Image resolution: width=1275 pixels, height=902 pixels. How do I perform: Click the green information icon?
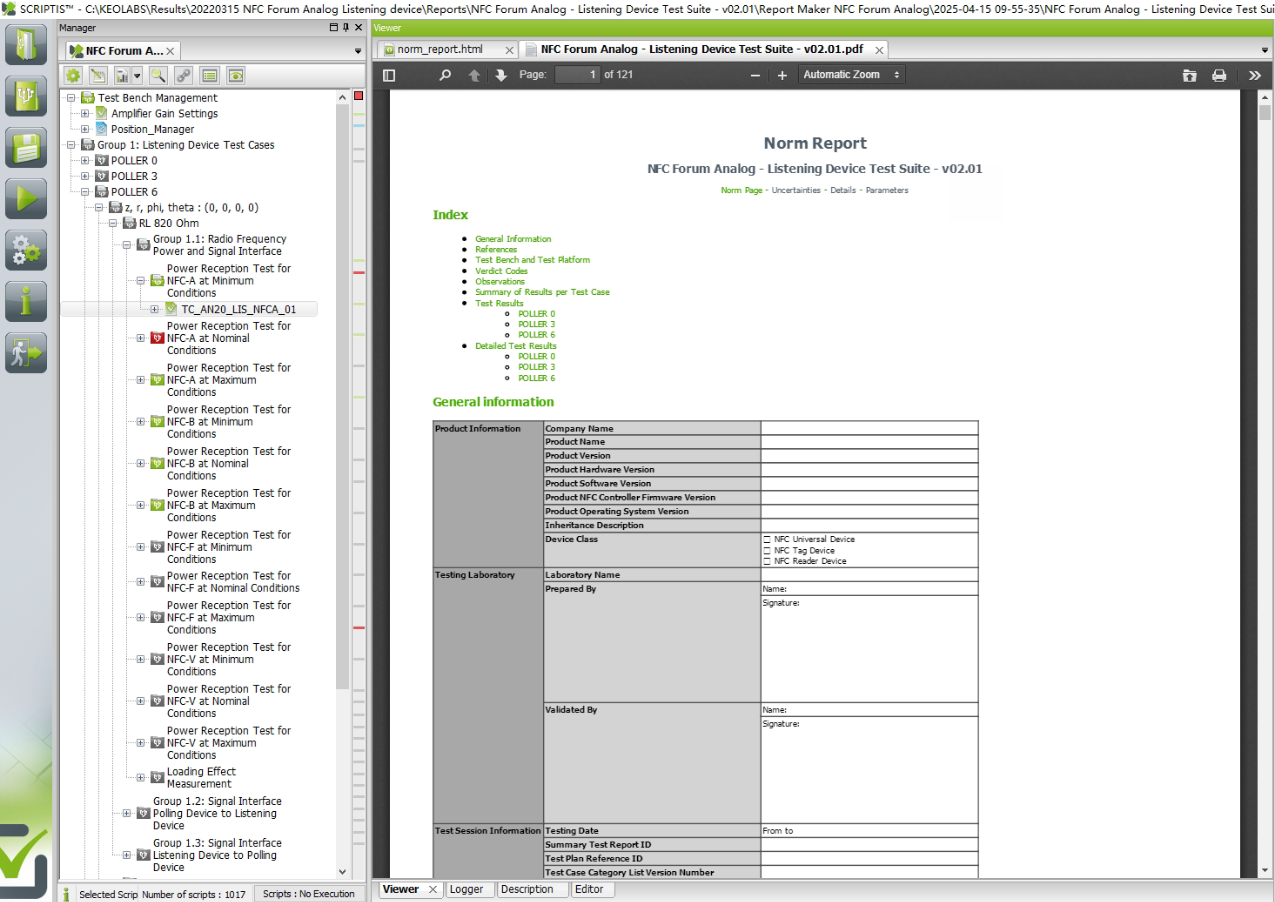pyautogui.click(x=26, y=301)
